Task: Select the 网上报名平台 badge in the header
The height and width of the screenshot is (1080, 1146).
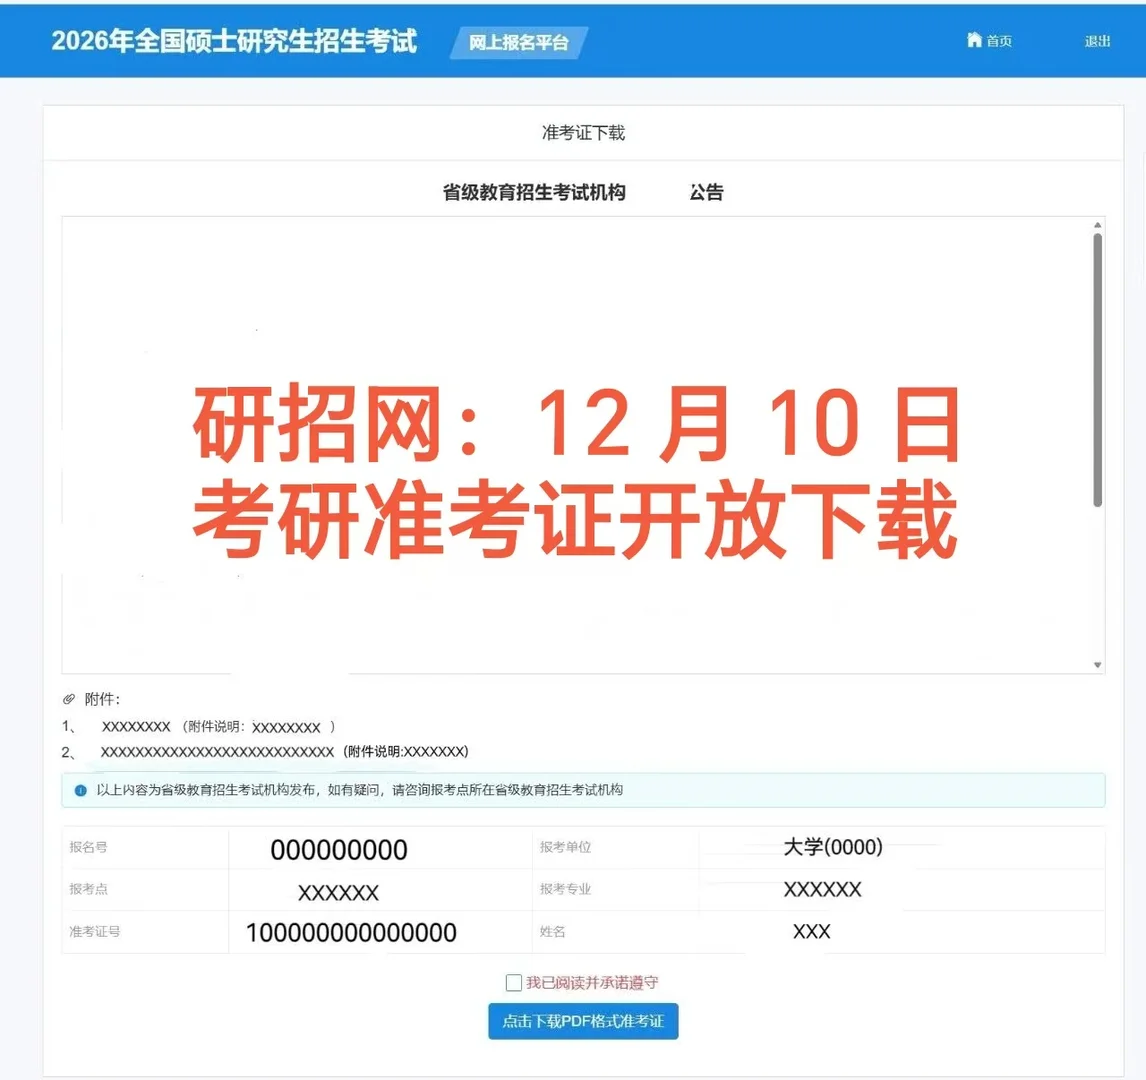Action: tap(518, 43)
